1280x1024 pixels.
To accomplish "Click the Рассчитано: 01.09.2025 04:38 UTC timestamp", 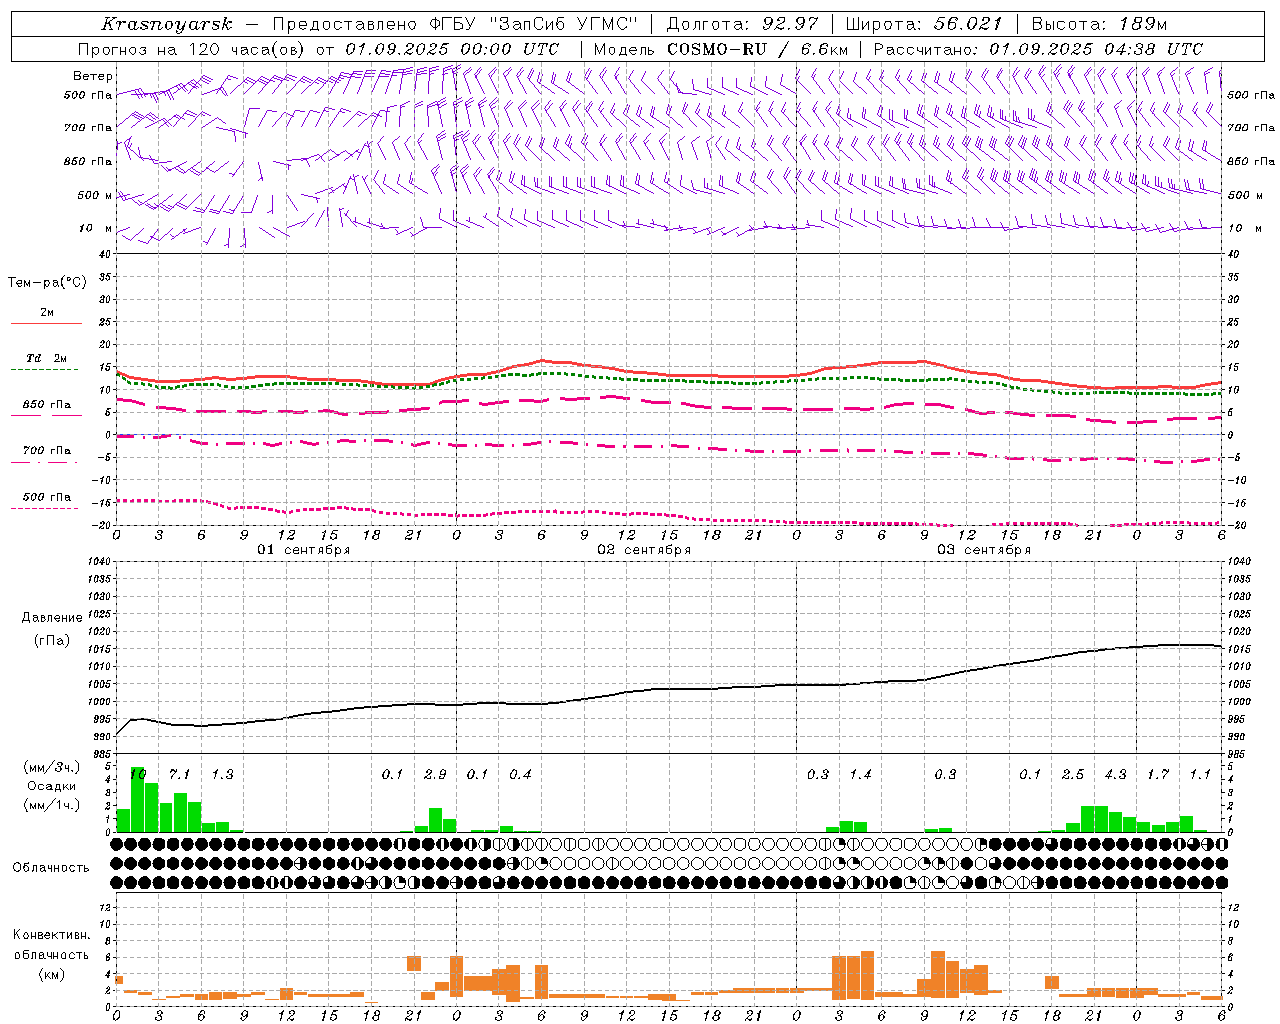I will 1038,49.
